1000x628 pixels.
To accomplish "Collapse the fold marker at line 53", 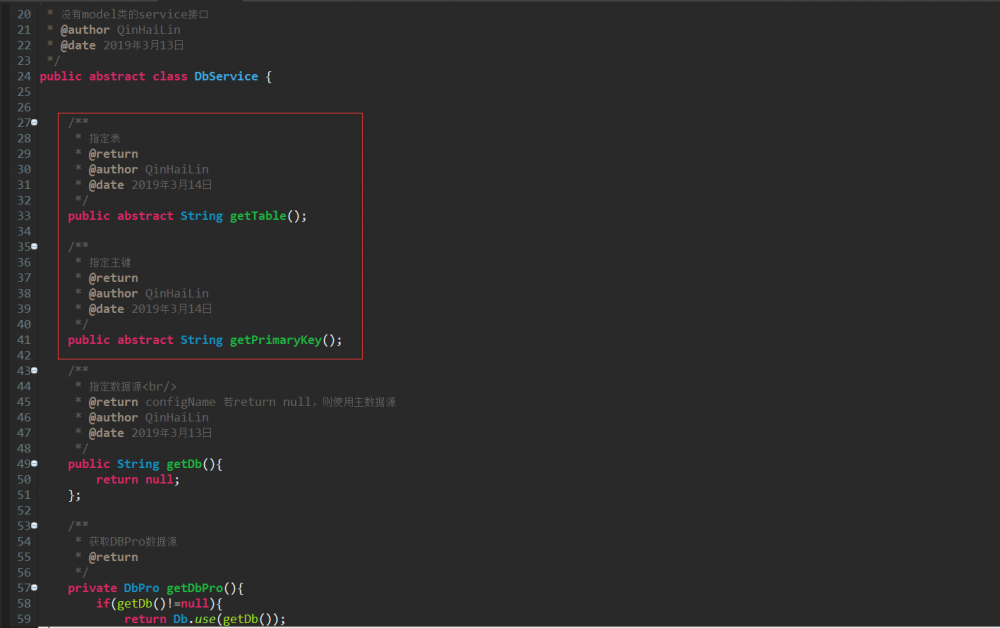I will [x=33, y=525].
